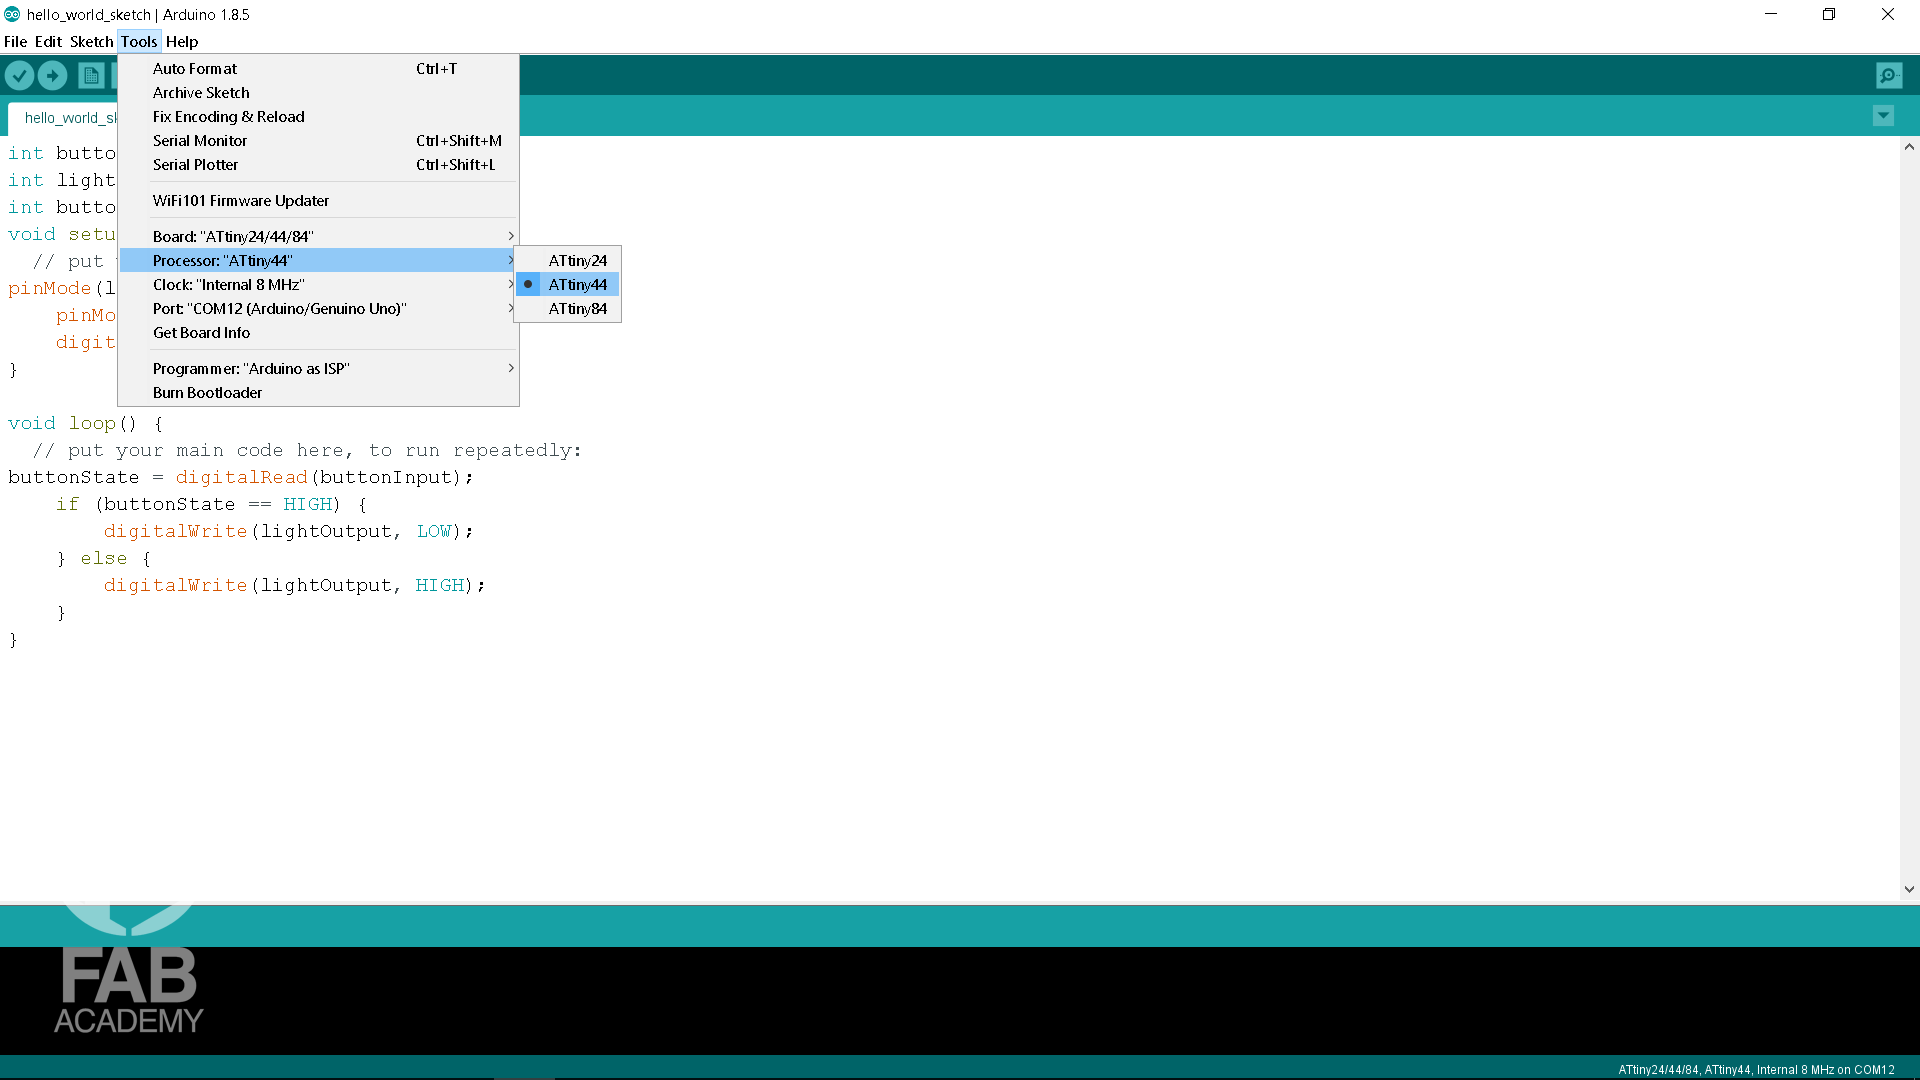Click the "void loop()" code line

(x=85, y=423)
